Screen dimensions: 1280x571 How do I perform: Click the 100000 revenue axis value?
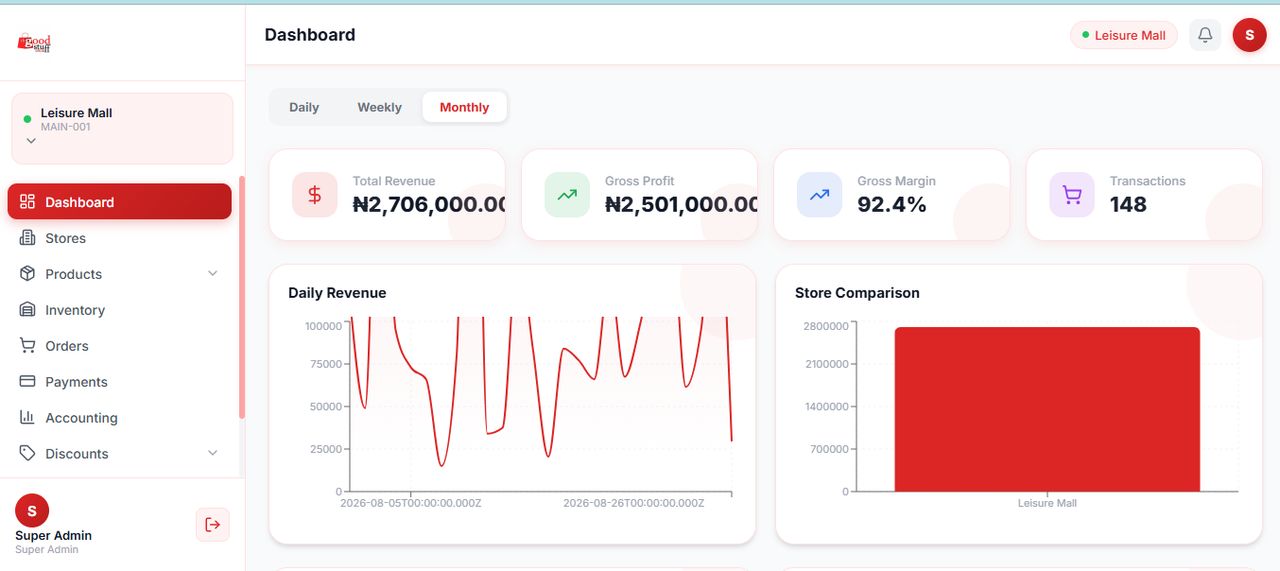(323, 326)
